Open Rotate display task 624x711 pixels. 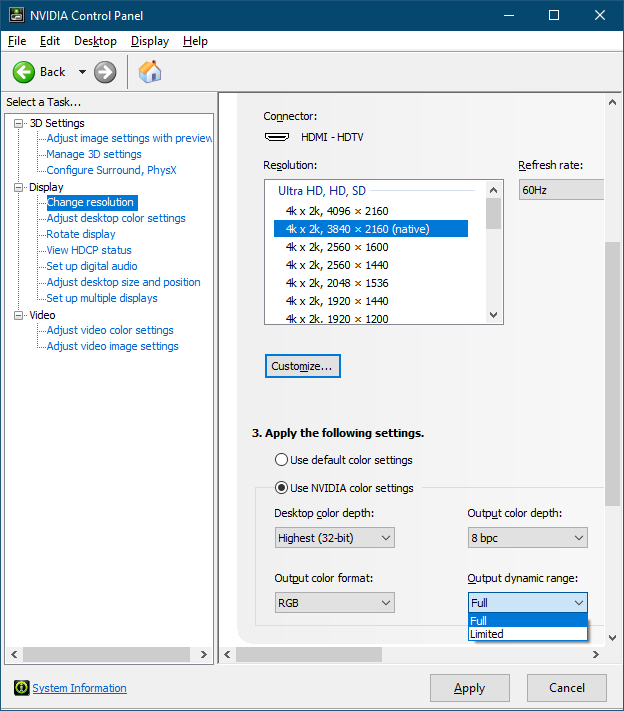pyautogui.click(x=81, y=234)
